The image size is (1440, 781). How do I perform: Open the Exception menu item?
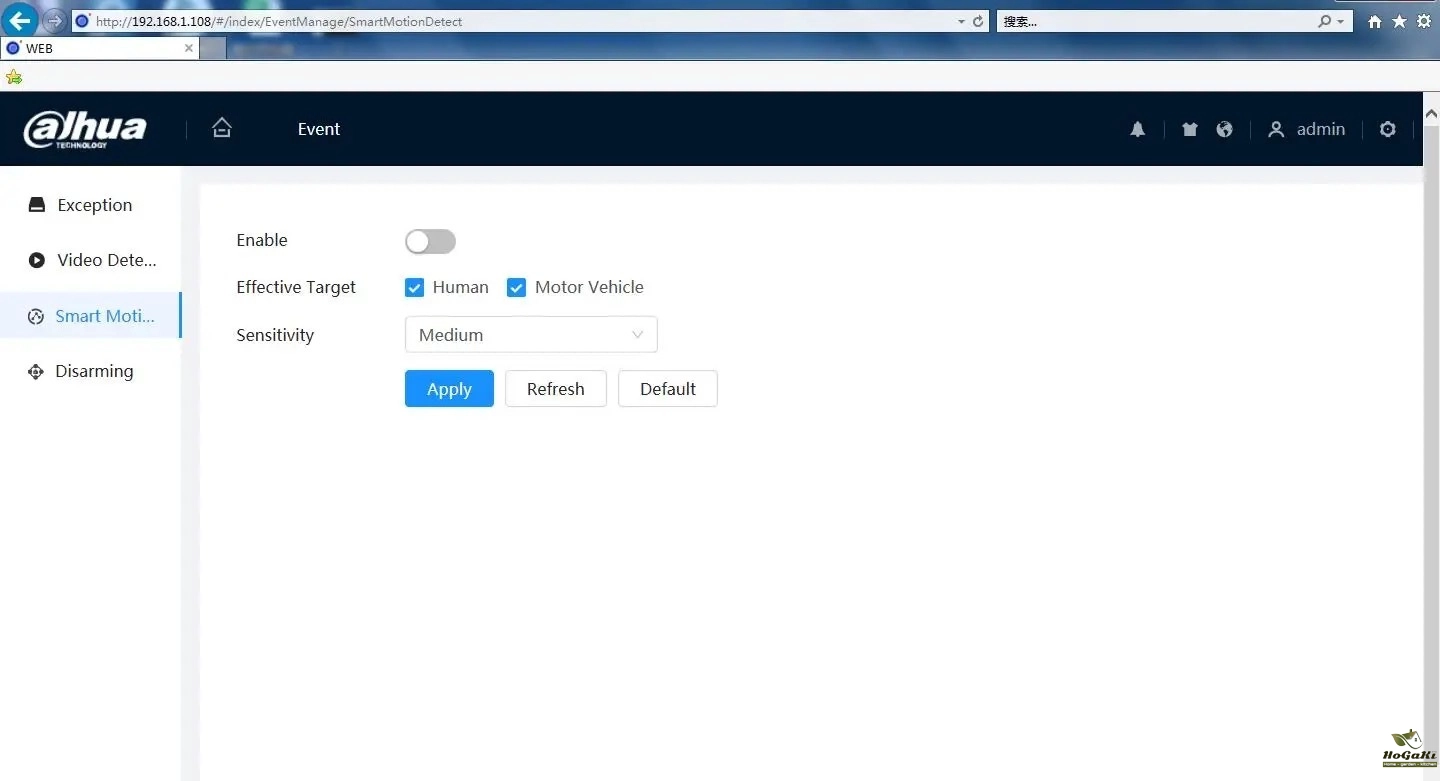(x=93, y=205)
